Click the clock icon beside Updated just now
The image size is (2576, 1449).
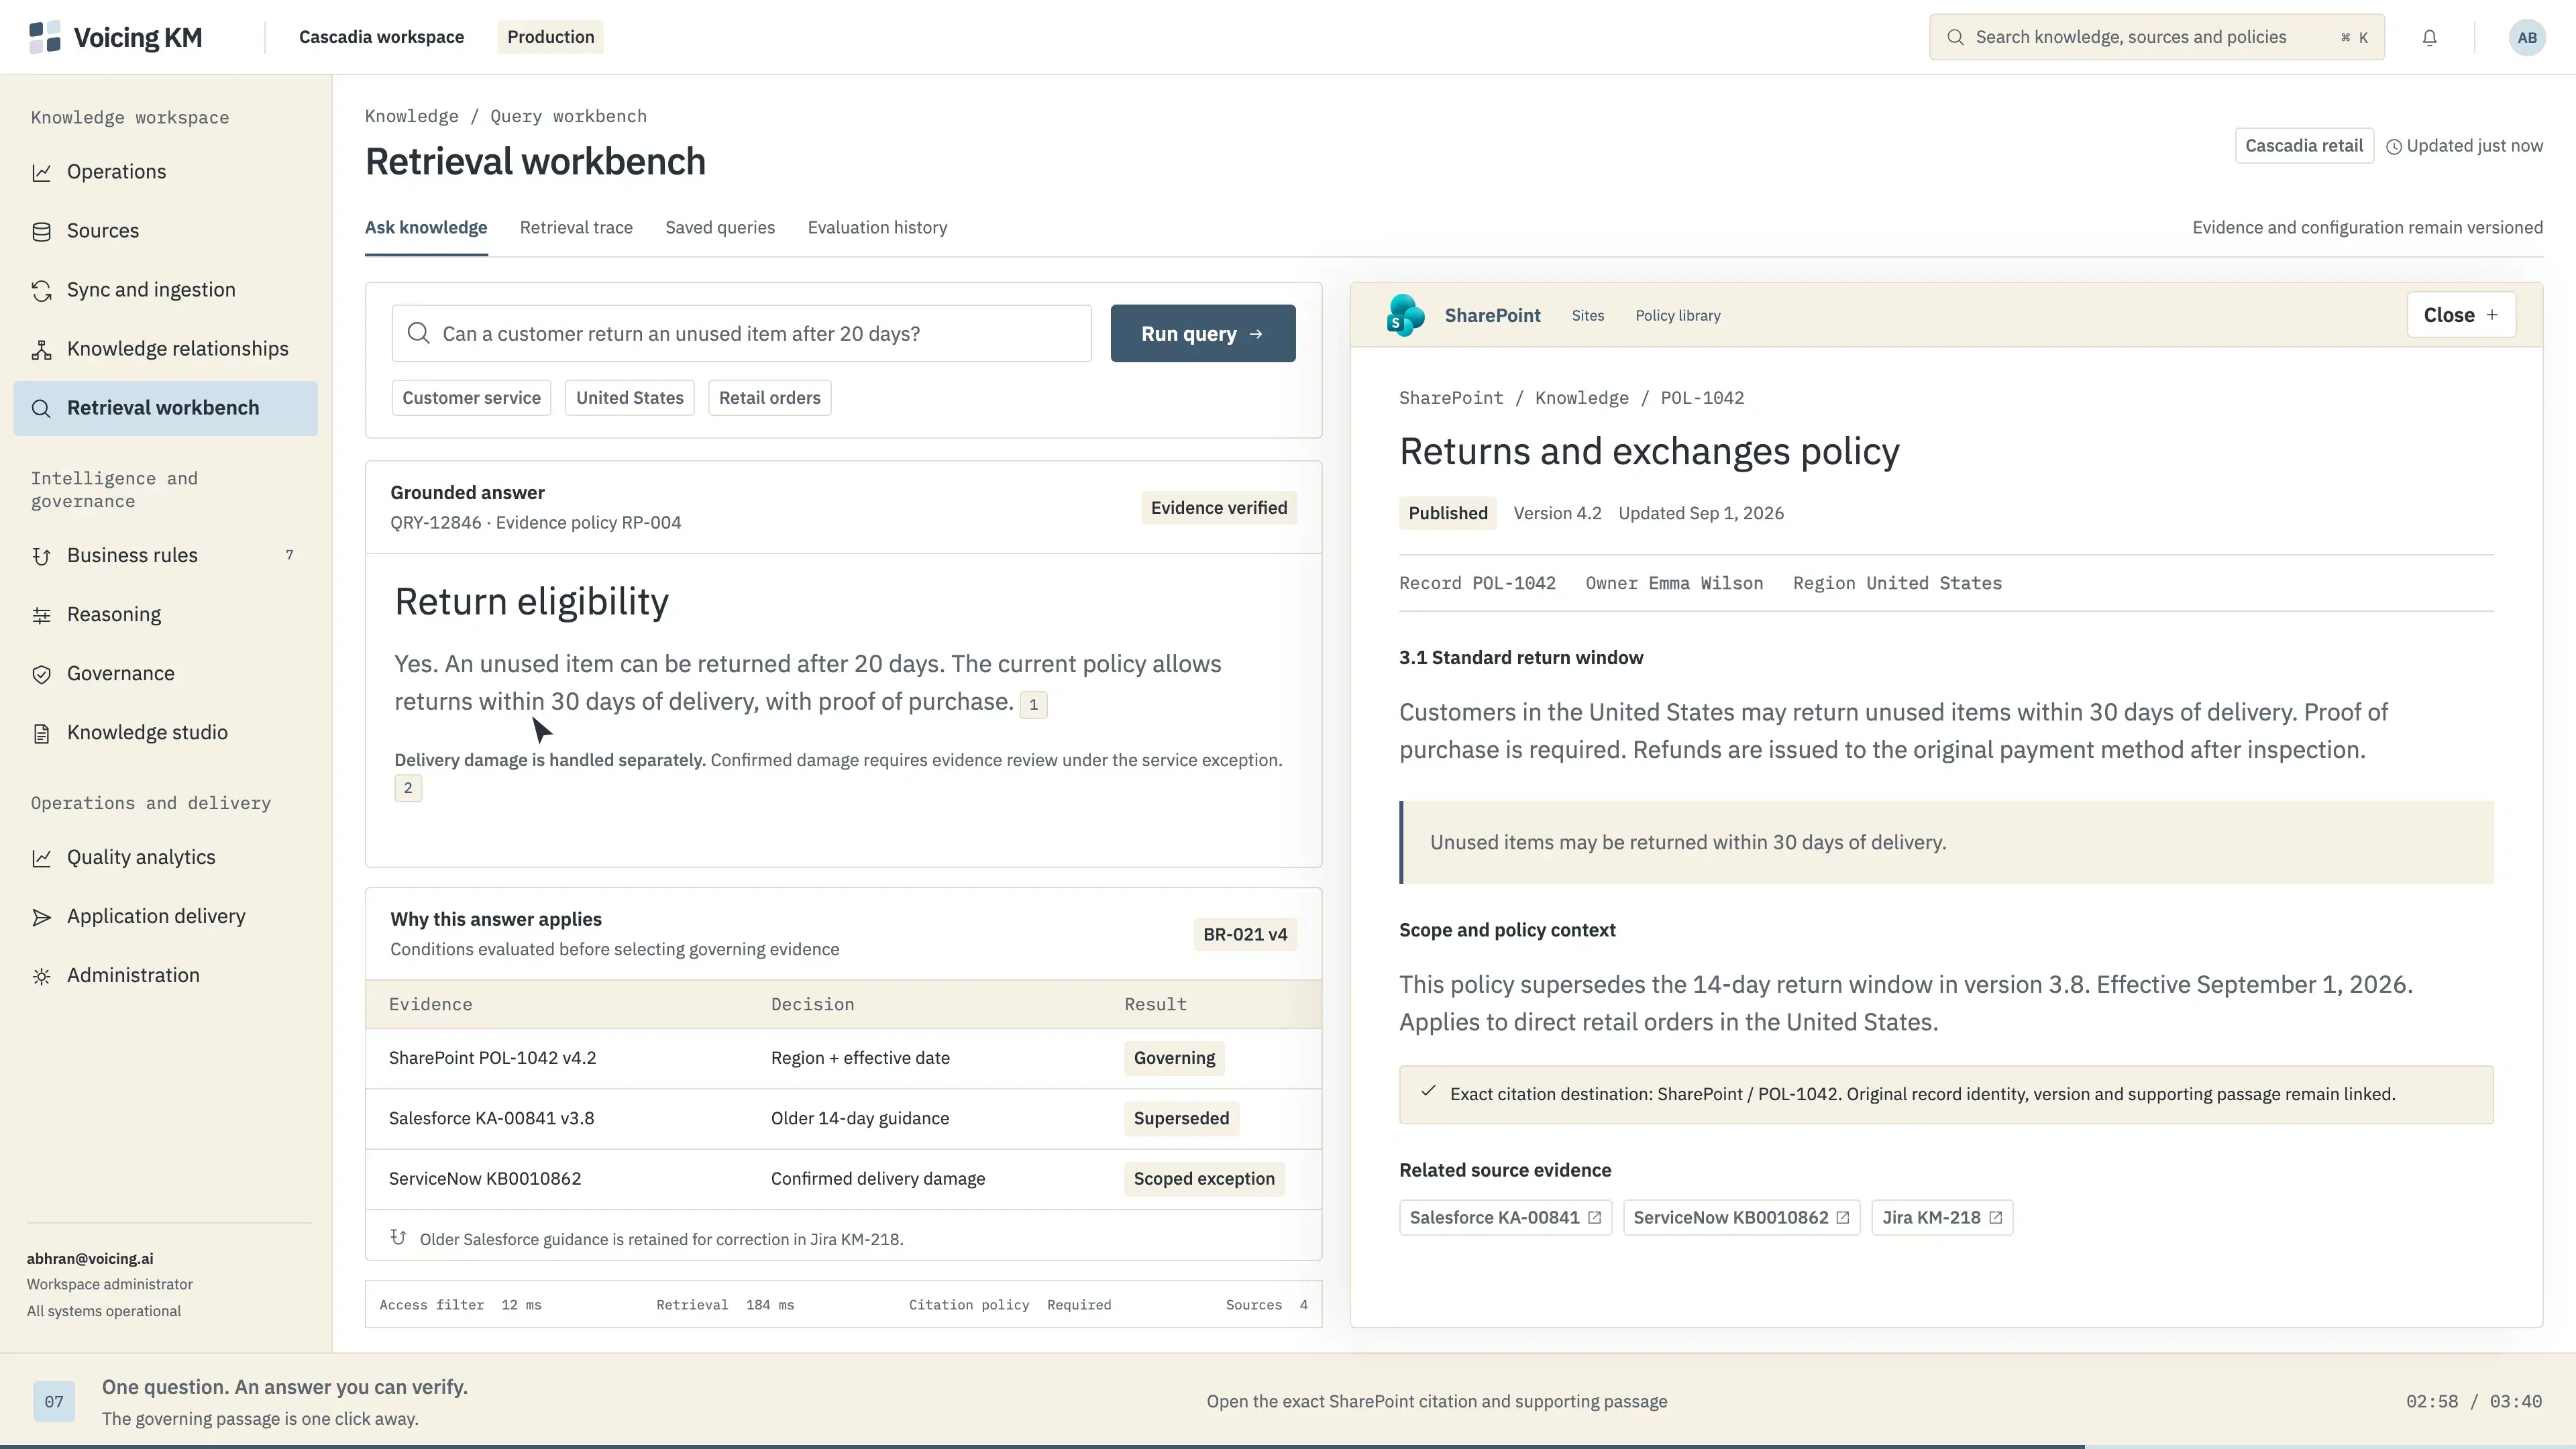(2394, 147)
